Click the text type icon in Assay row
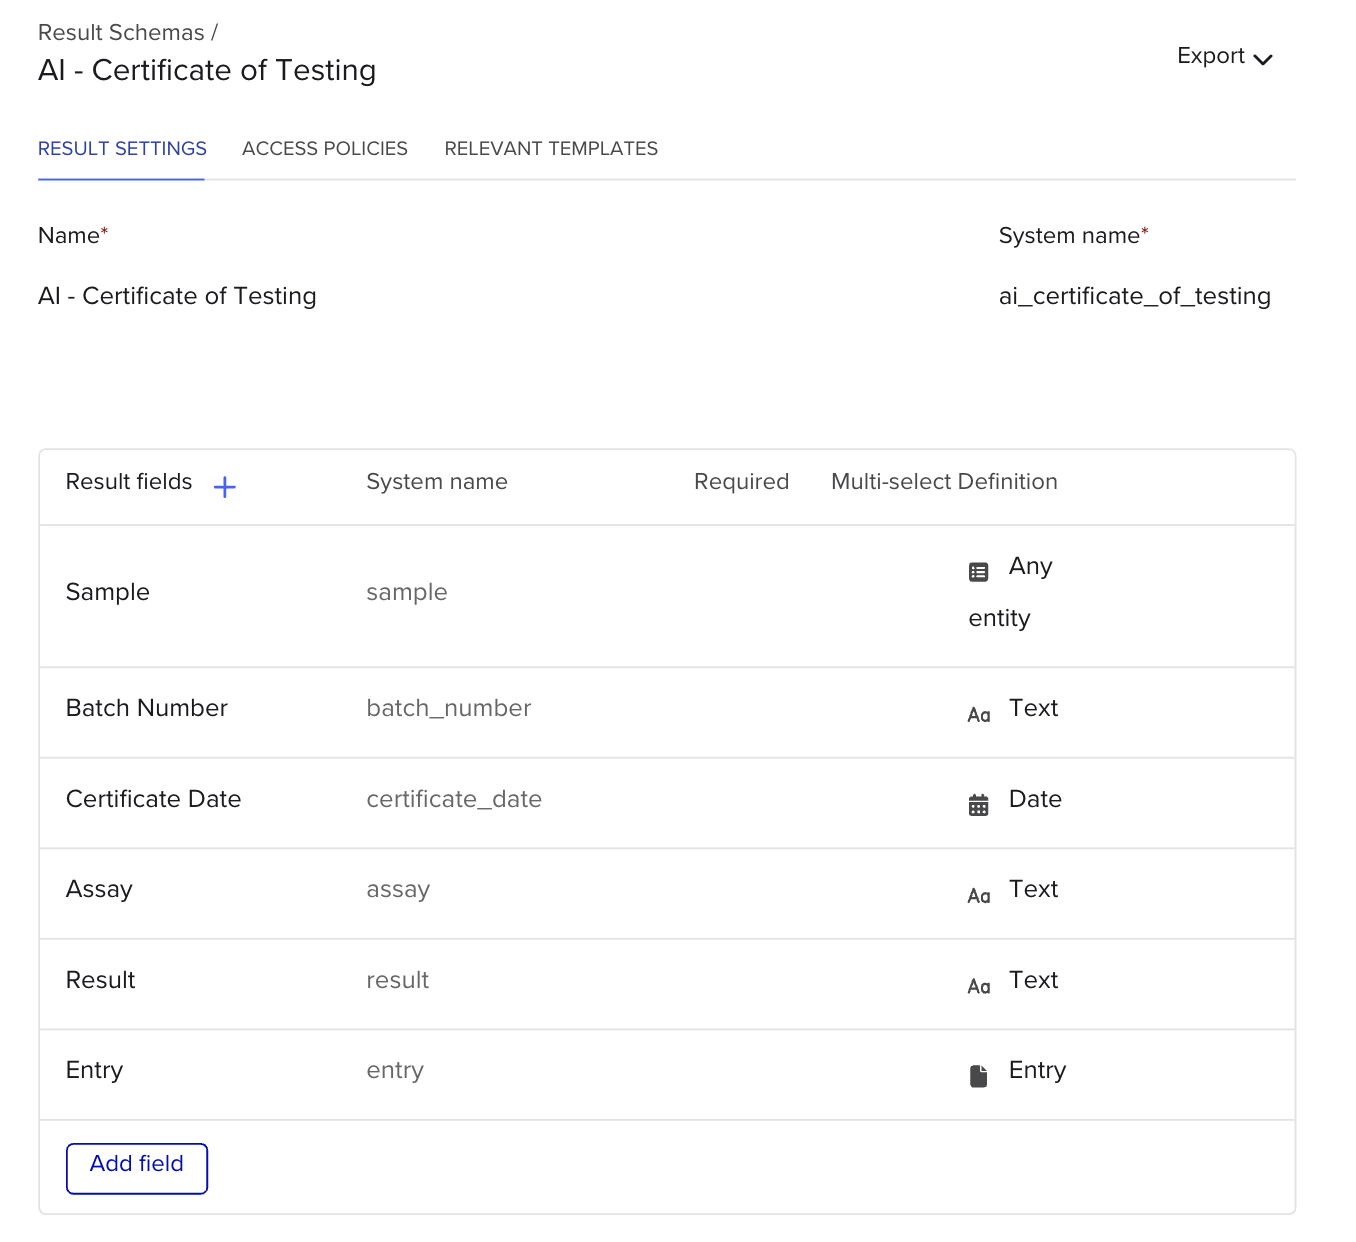Viewport: 1356px width, 1242px height. tap(979, 896)
